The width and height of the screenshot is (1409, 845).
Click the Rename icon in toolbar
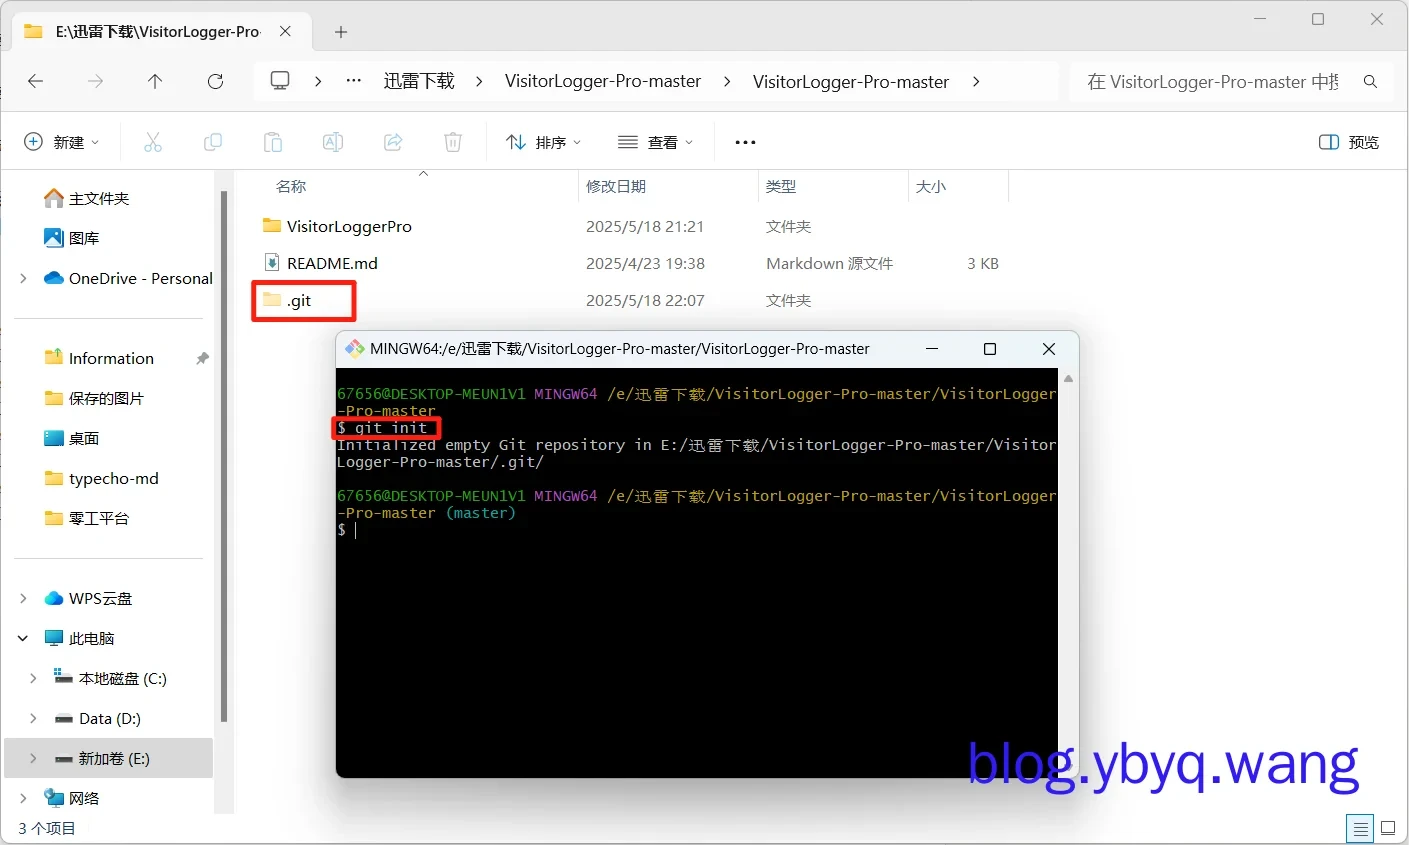tap(333, 142)
